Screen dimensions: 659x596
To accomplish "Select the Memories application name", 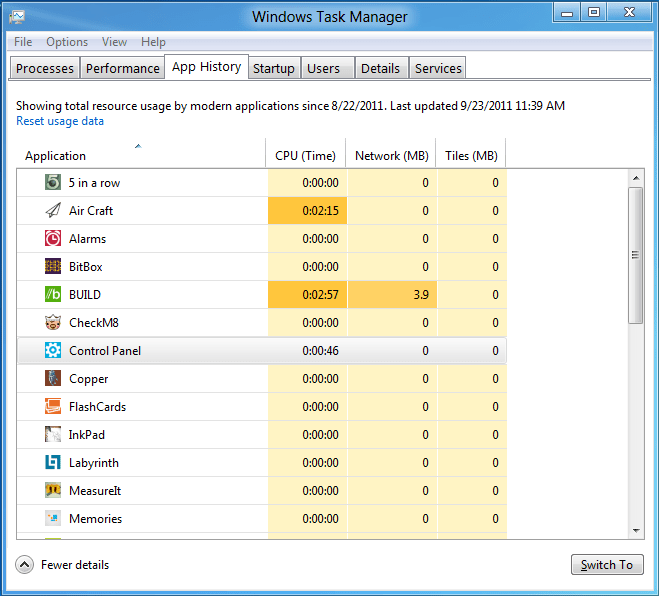I will (95, 519).
